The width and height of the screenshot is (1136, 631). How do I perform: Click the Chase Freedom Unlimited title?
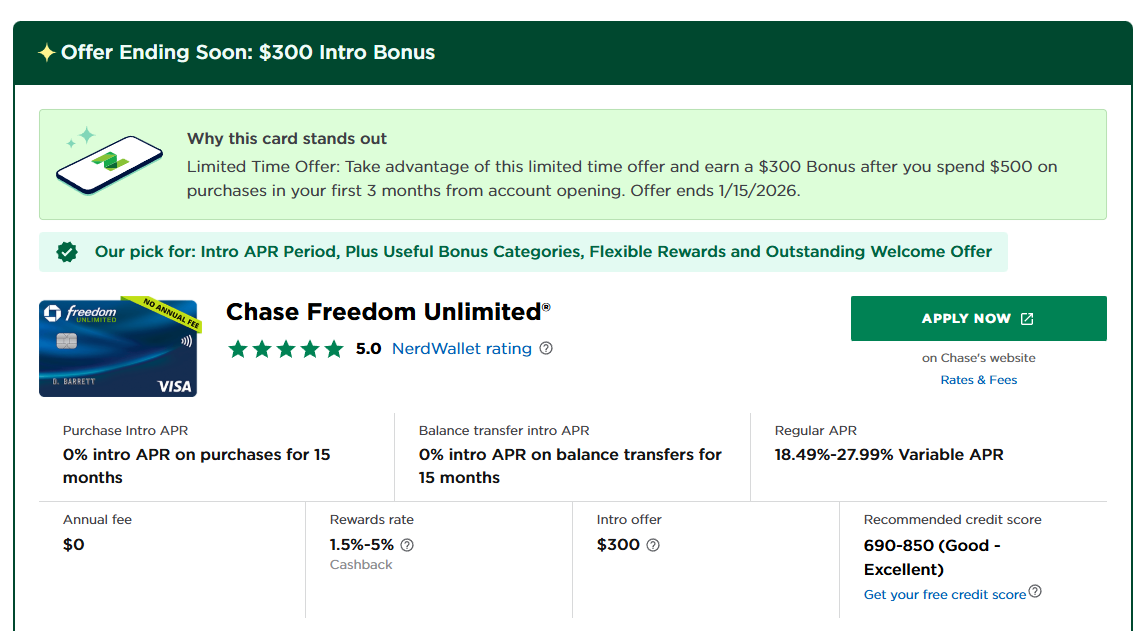(388, 312)
